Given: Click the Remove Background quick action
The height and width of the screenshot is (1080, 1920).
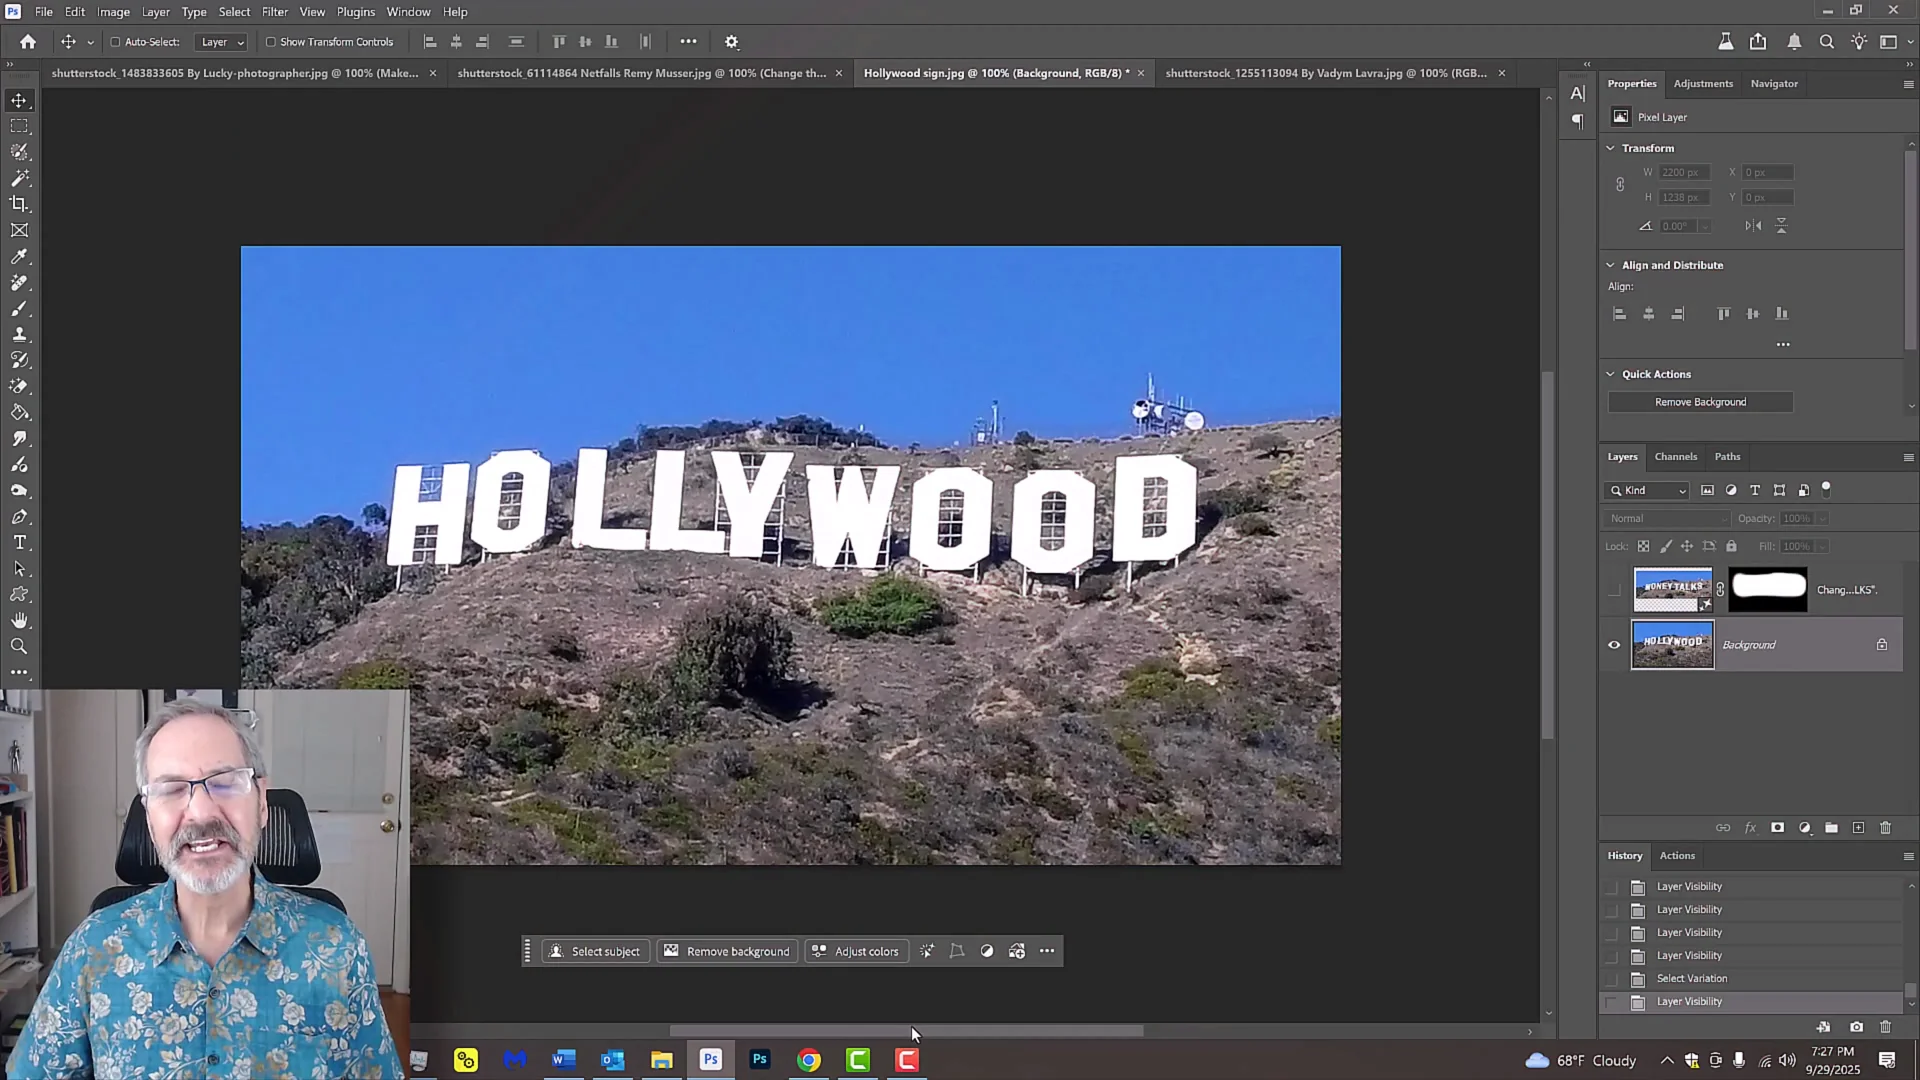Looking at the screenshot, I should click(x=1699, y=401).
